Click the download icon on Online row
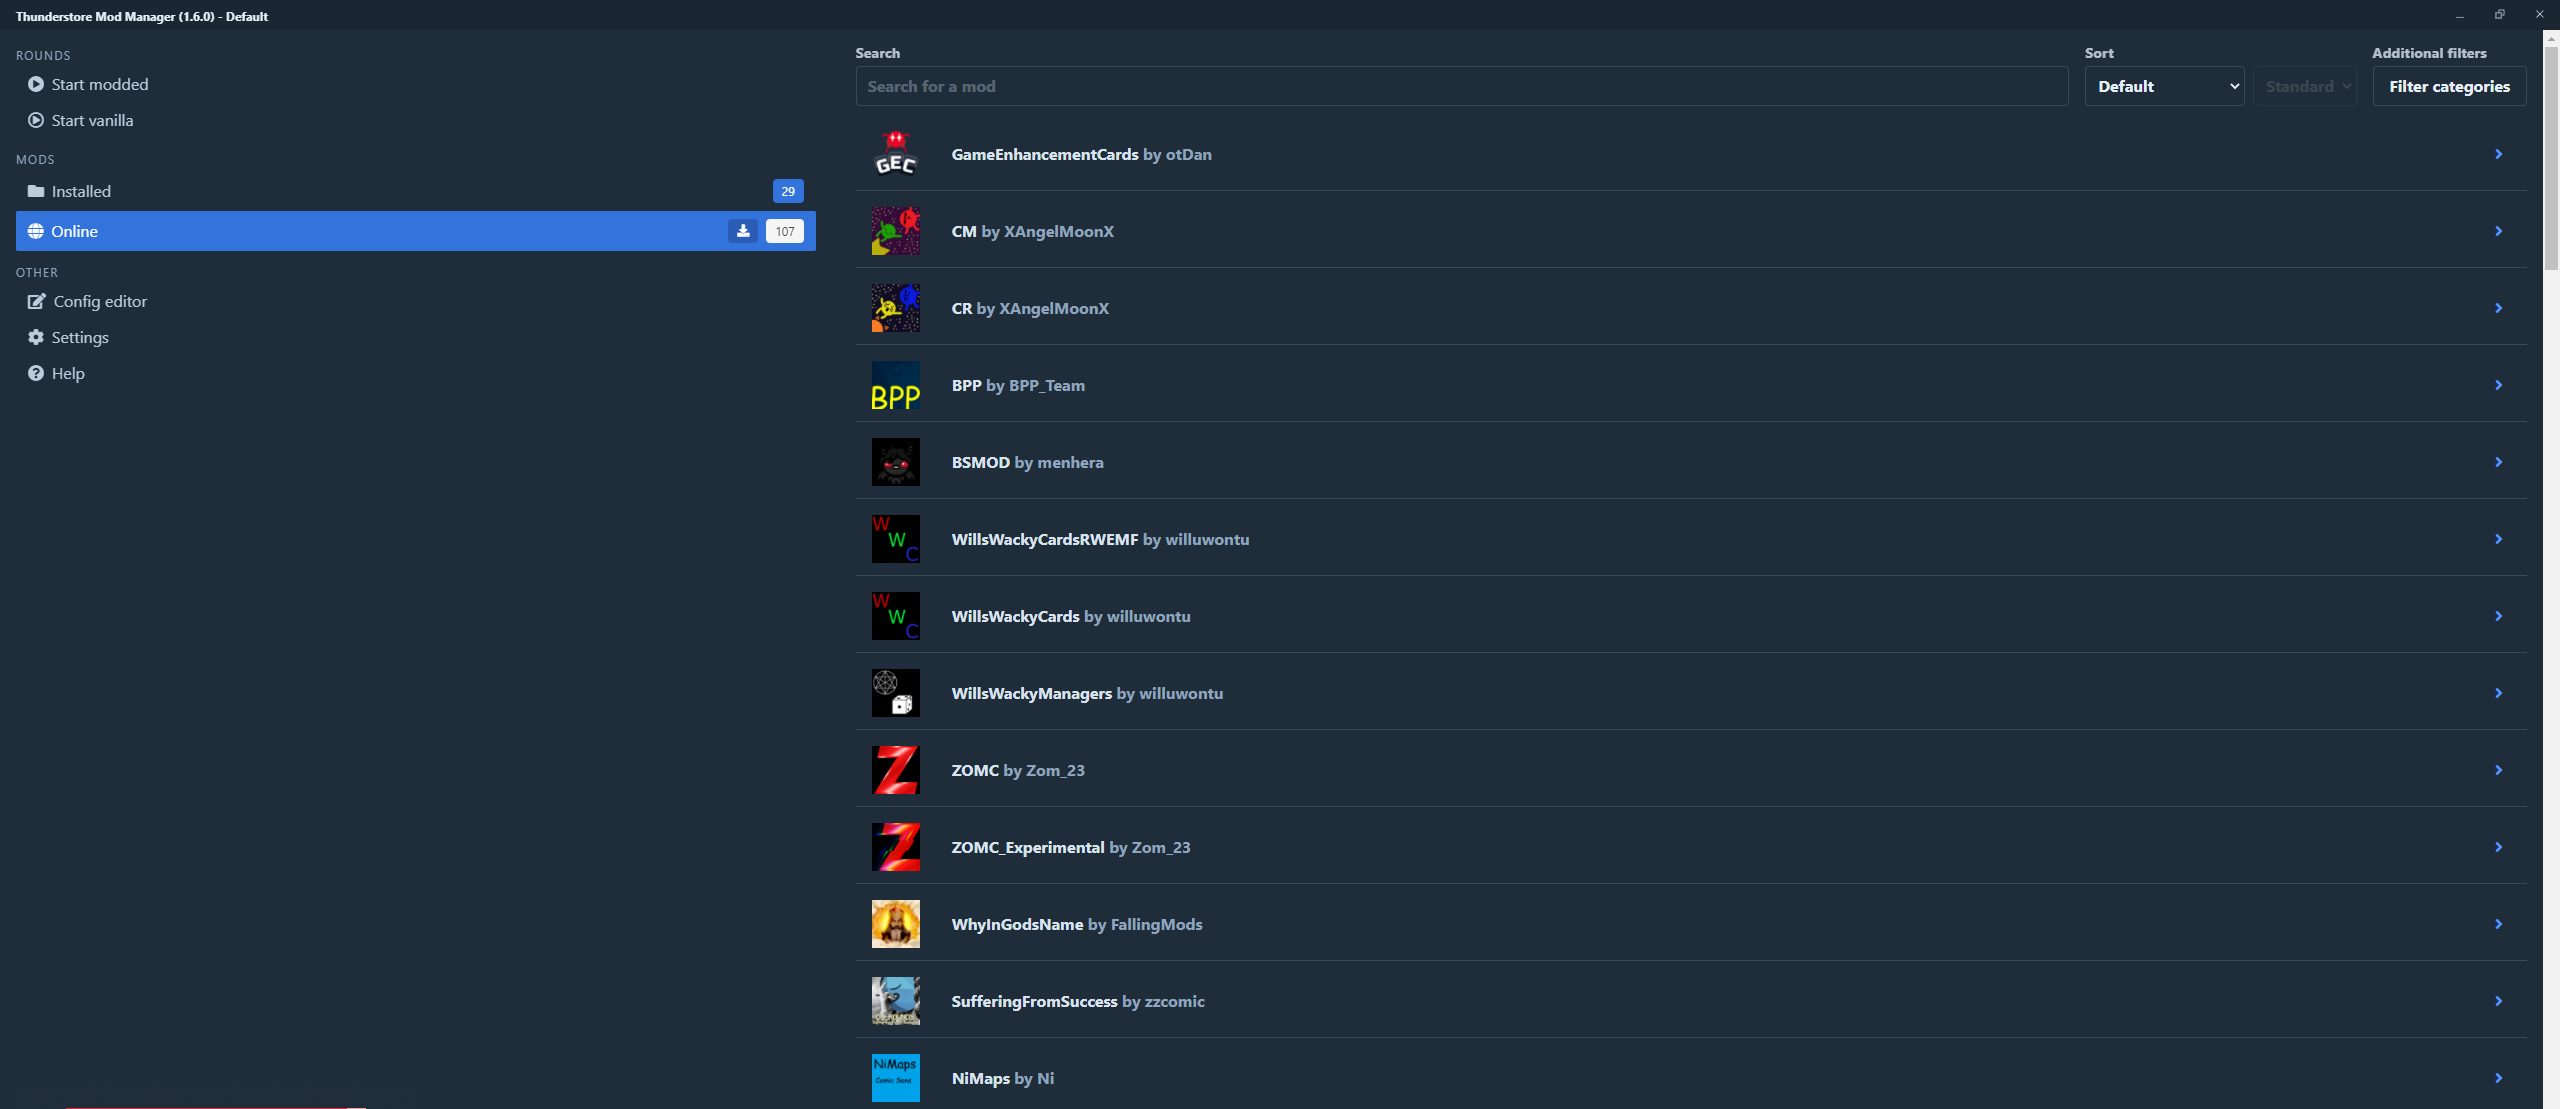Viewport: 2560px width, 1109px height. (742, 231)
